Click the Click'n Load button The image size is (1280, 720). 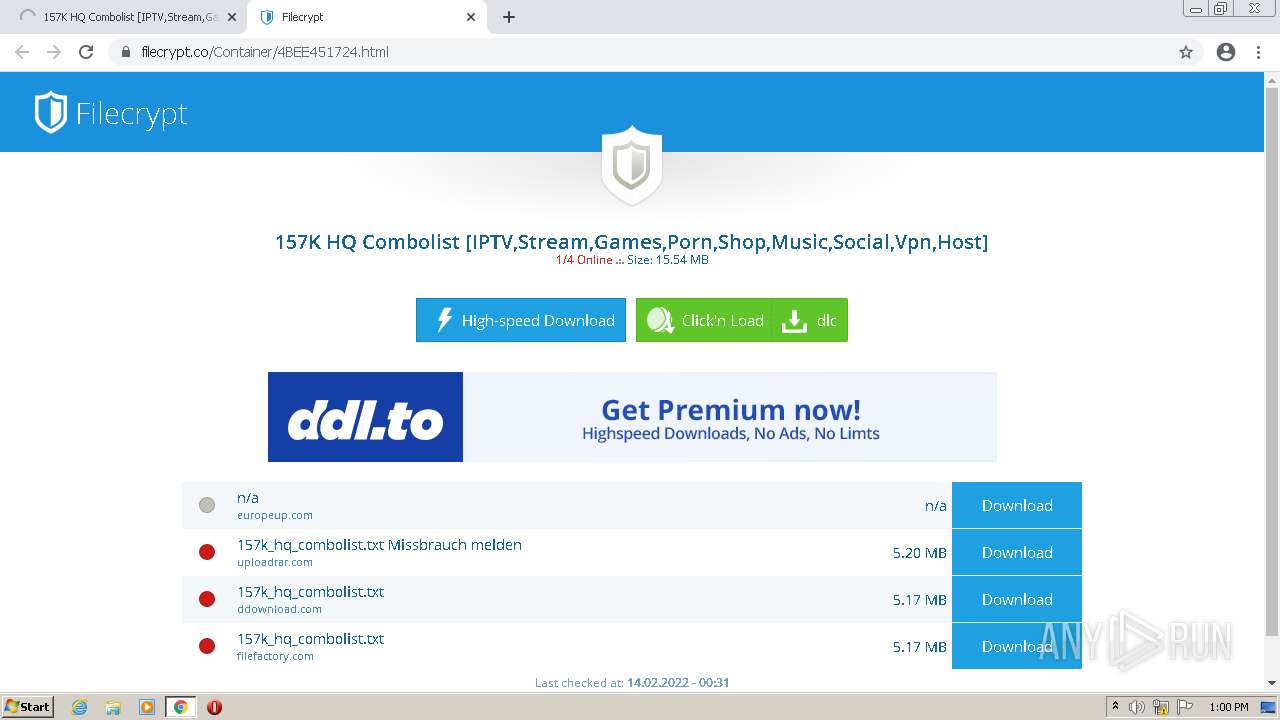pyautogui.click(x=704, y=320)
